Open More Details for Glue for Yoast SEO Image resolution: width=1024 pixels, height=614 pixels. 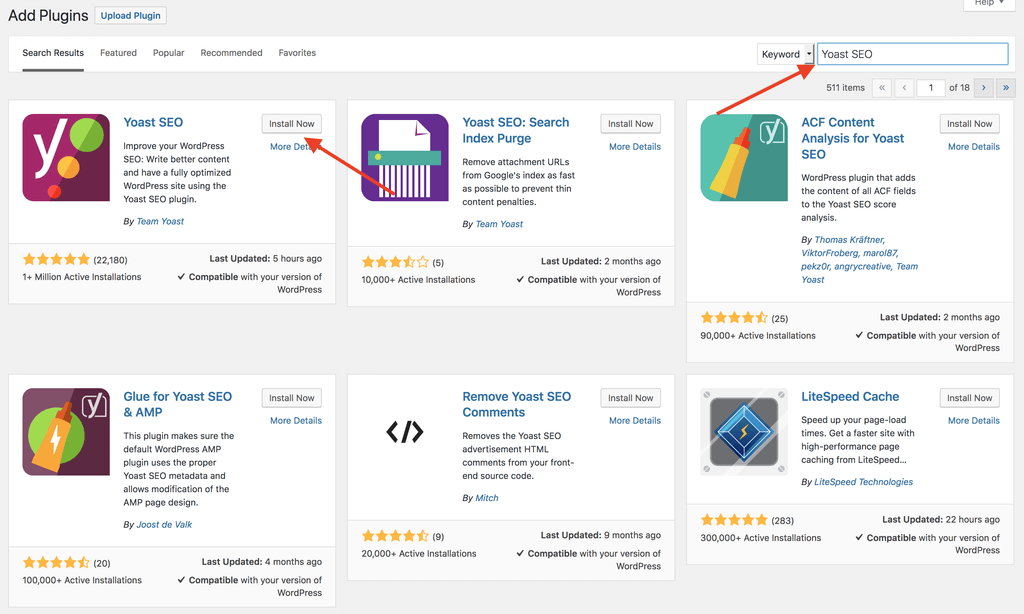[296, 421]
